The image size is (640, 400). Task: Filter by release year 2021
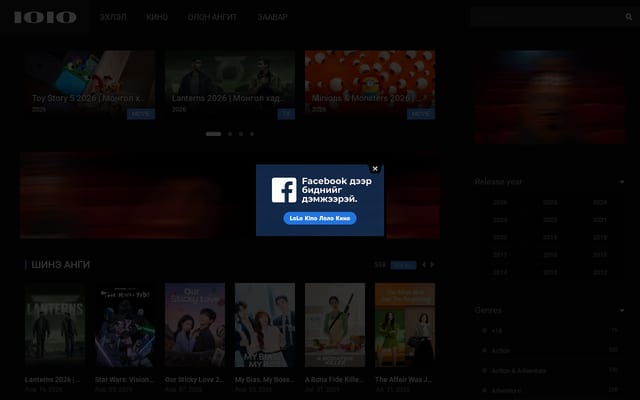pyautogui.click(x=600, y=220)
